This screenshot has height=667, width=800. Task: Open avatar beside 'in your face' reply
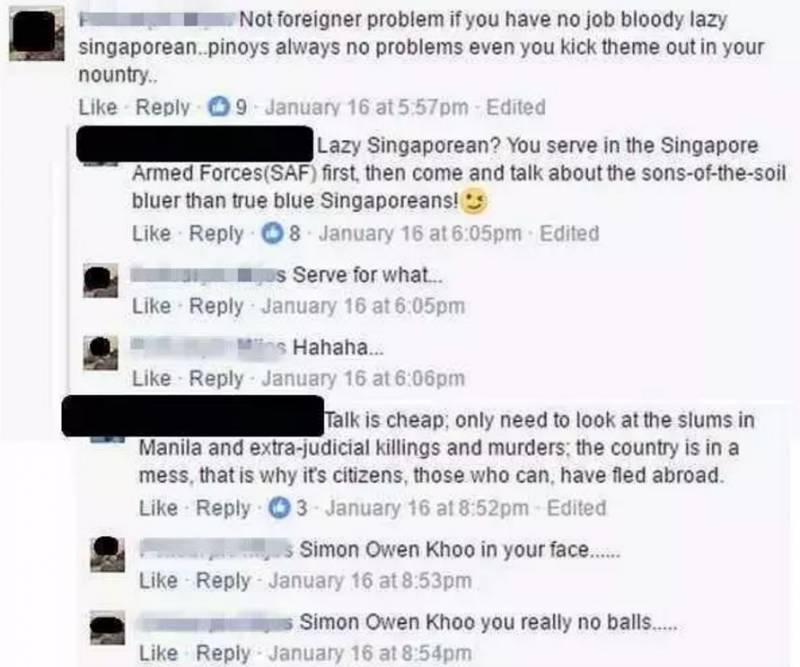coord(107,554)
